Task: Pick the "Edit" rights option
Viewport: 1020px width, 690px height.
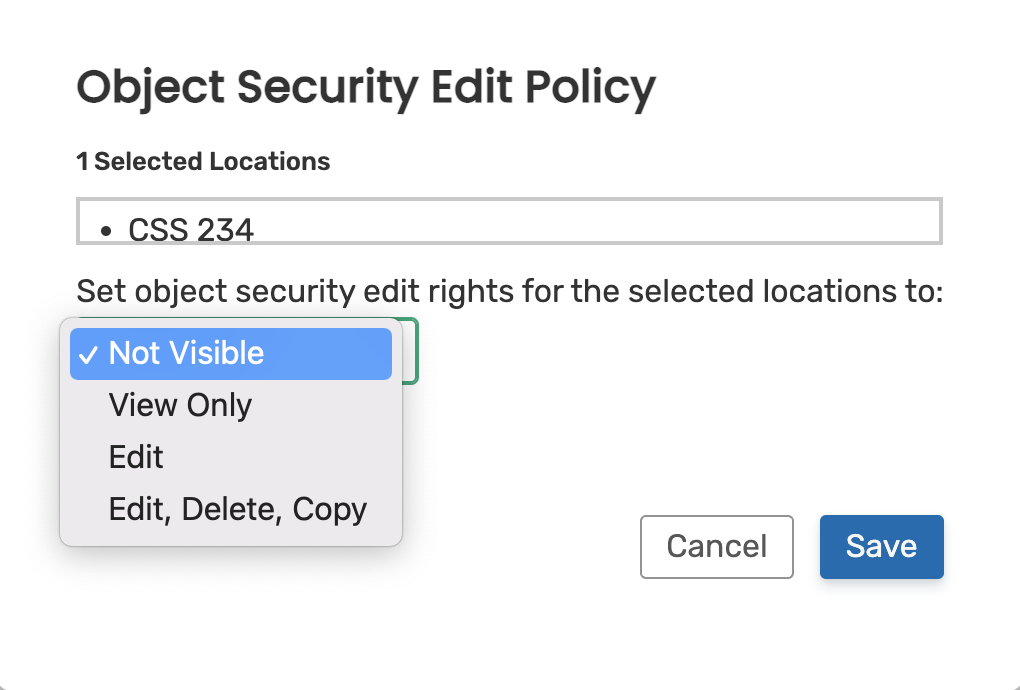Action: coord(136,458)
